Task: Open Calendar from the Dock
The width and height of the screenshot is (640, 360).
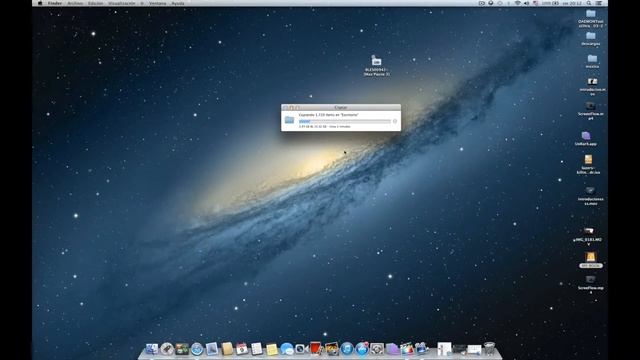Action: pos(242,349)
